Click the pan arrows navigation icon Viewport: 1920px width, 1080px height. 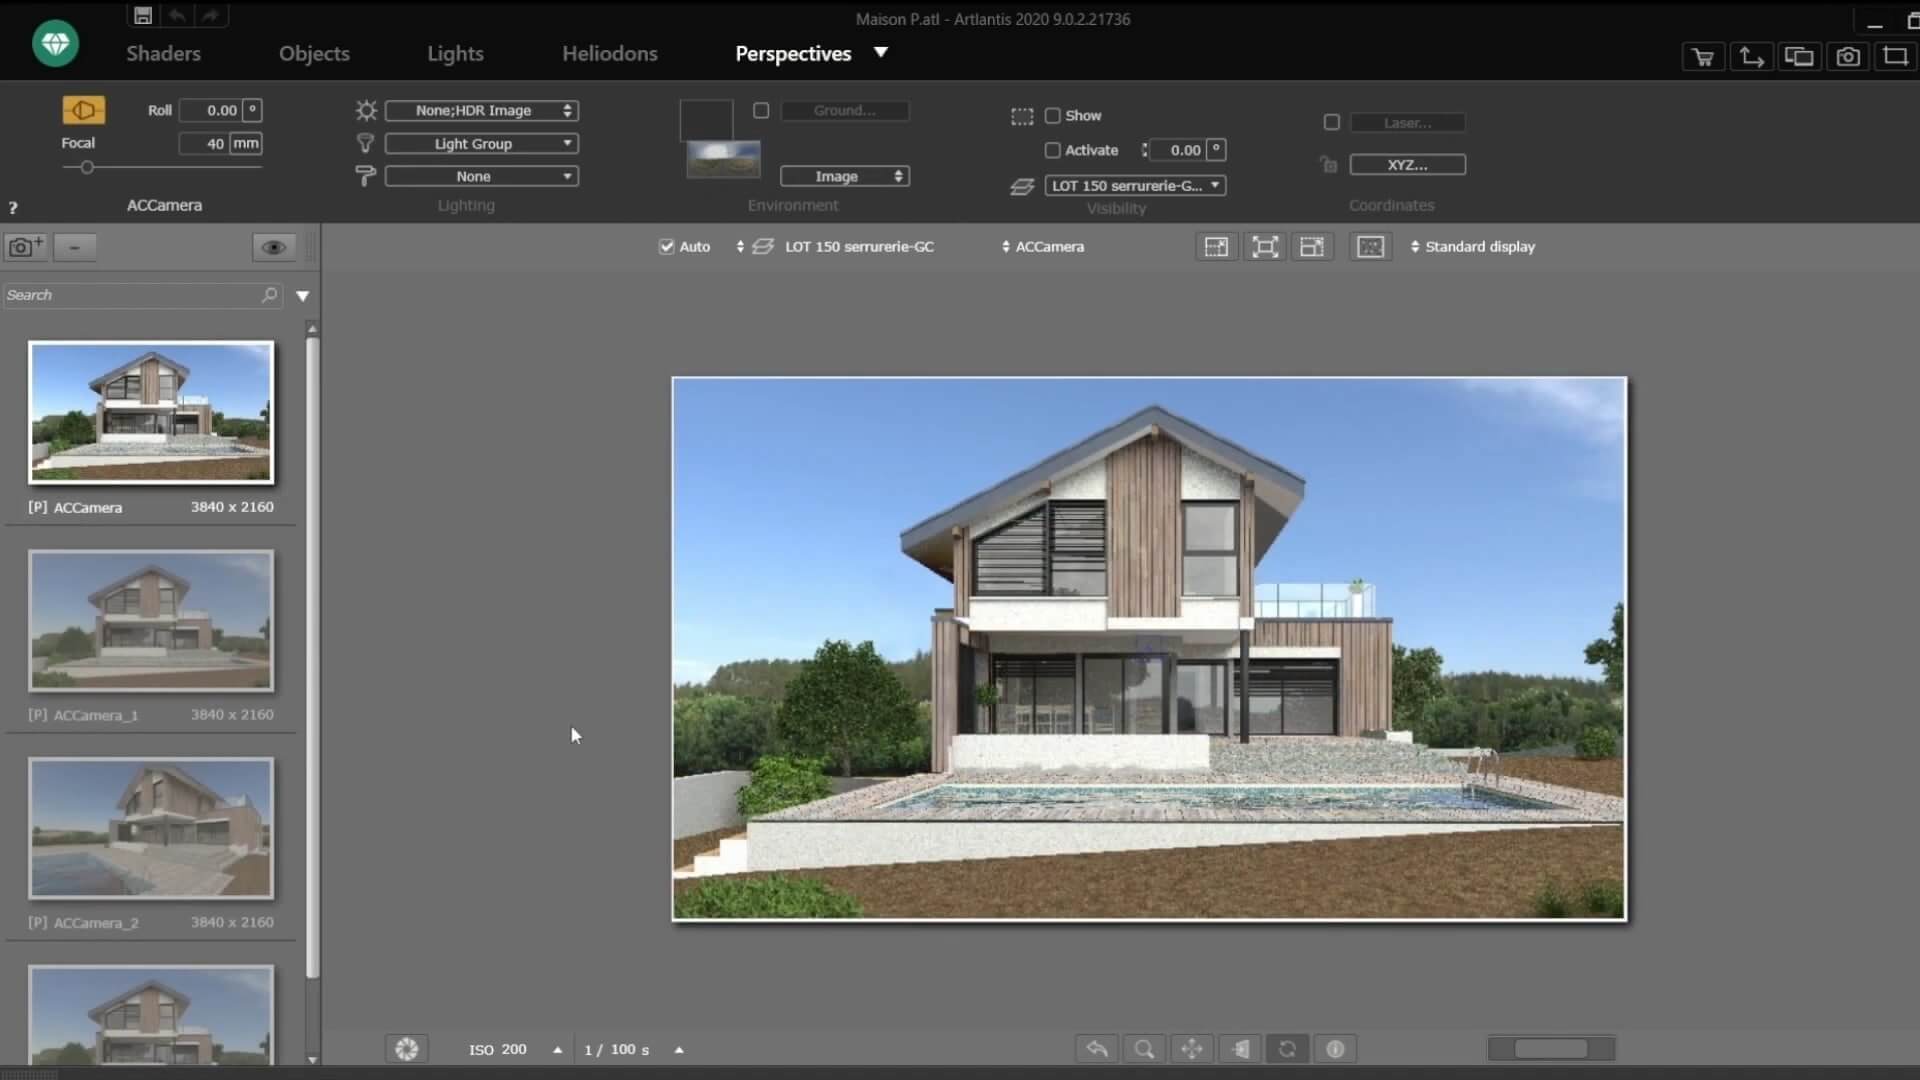[x=1192, y=1049]
